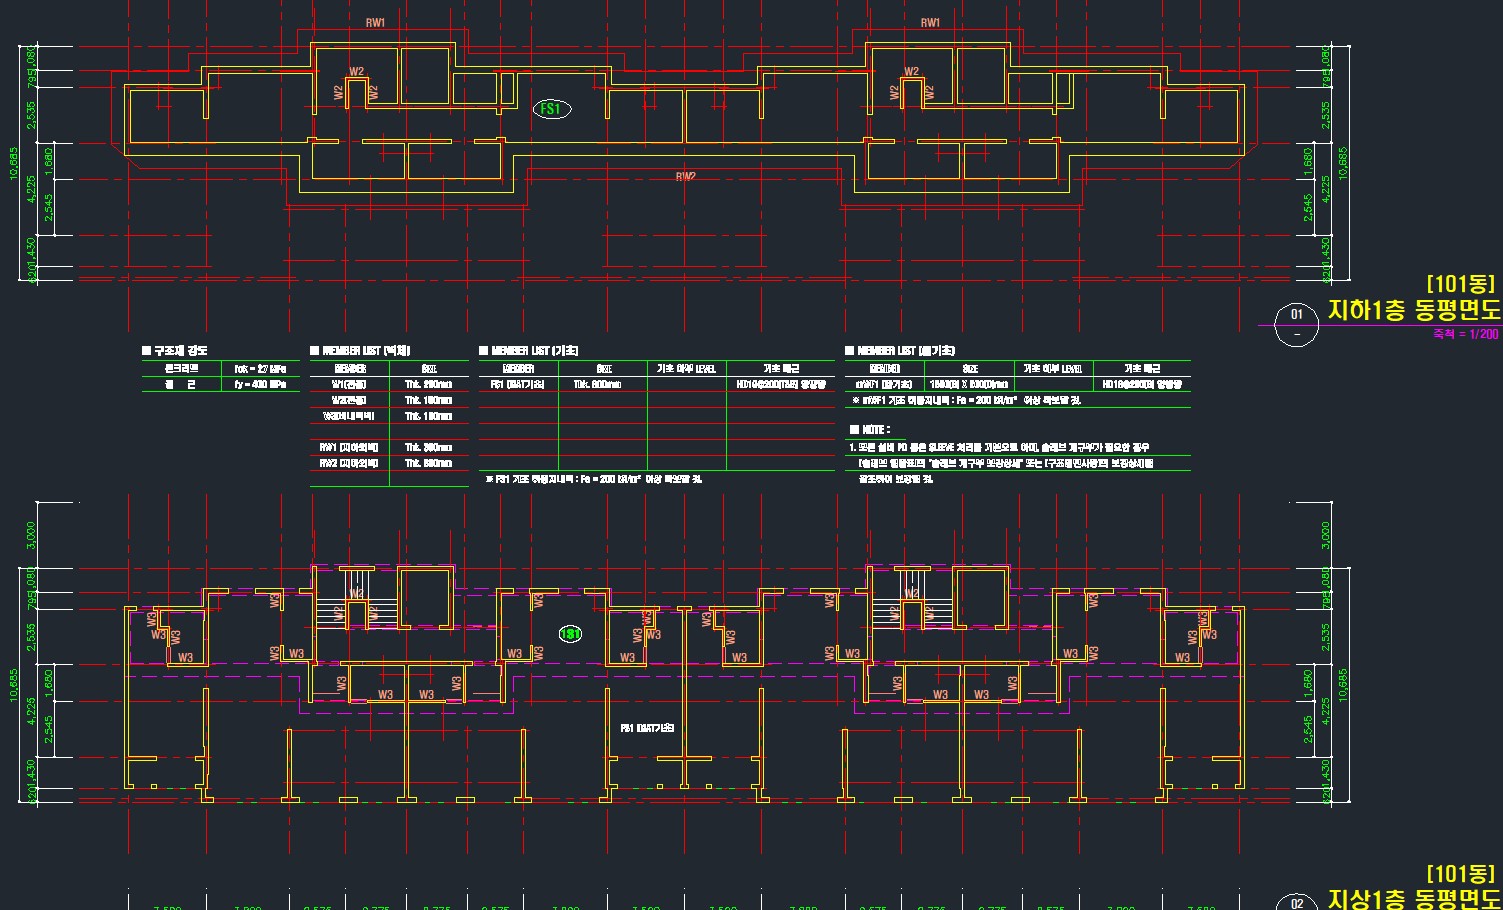Select the right RW1 wall label
Screen dimensions: 1503x910
[930, 23]
